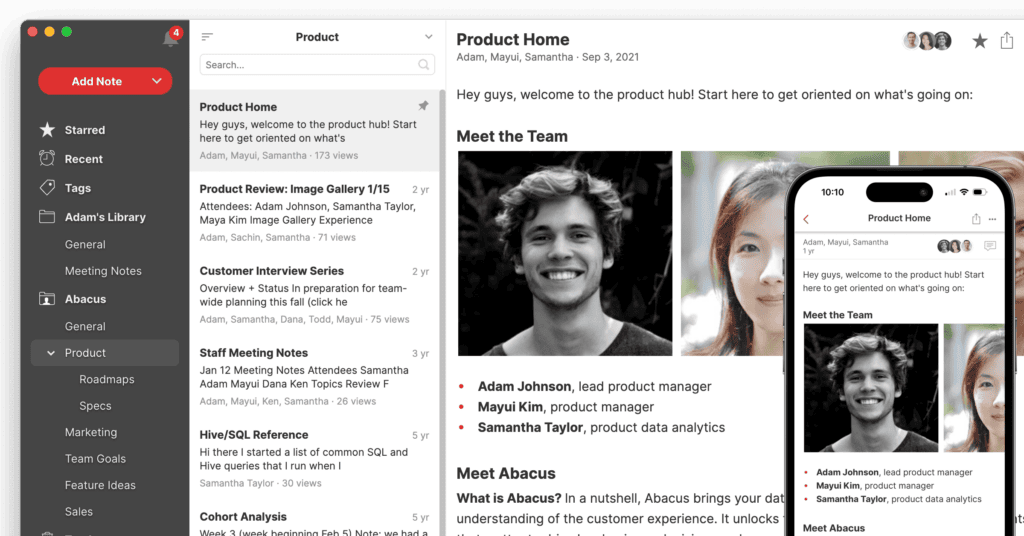Open the Specs subfolder
The height and width of the screenshot is (536, 1024).
point(95,406)
